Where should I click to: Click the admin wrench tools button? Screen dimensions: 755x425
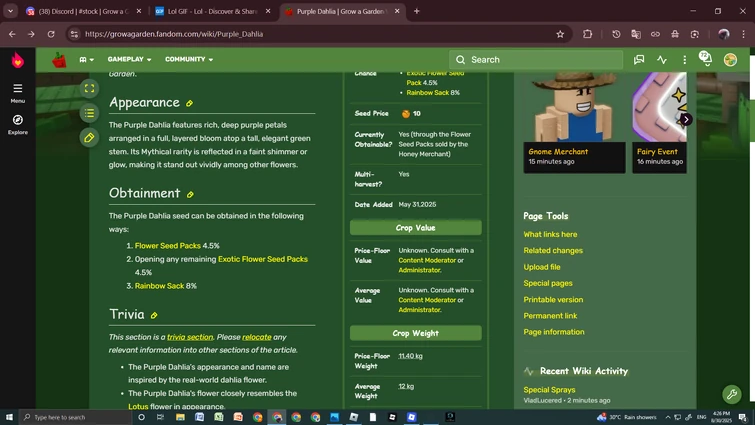click(x=731, y=394)
